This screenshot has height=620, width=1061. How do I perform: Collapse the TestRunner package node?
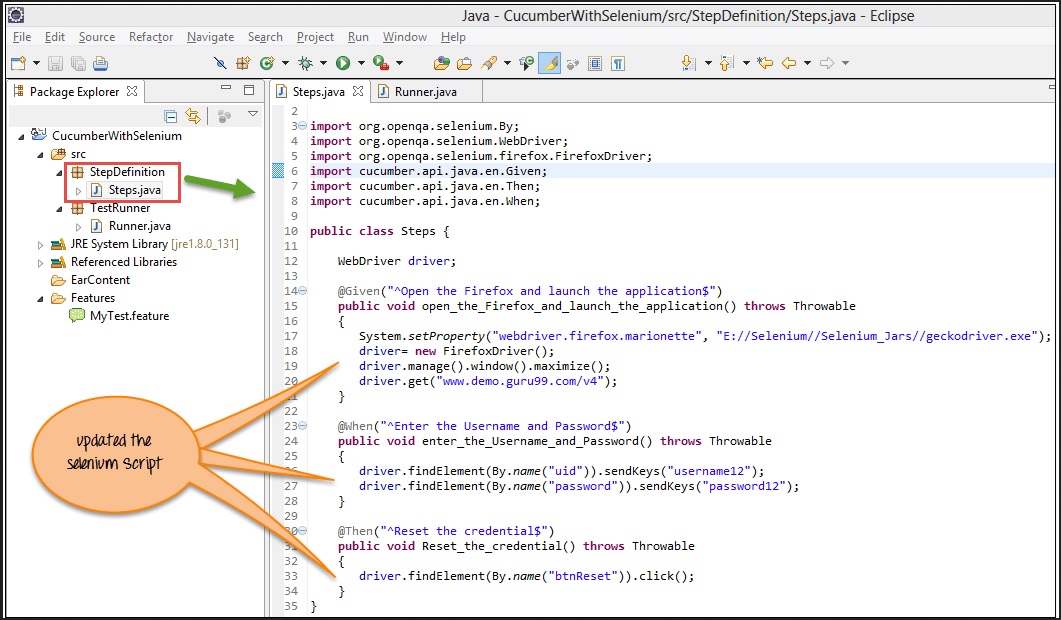click(60, 208)
